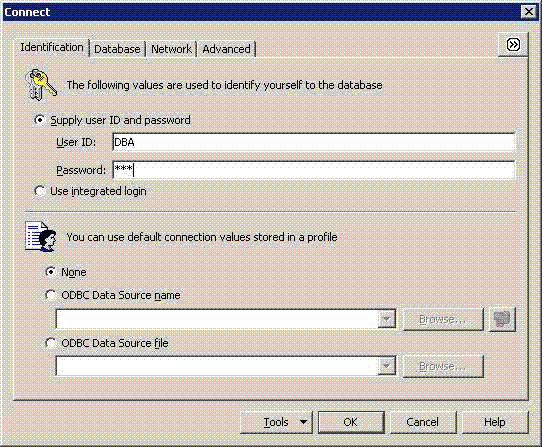Image resolution: width=542 pixels, height=447 pixels.
Task: Click the Cancel button
Action: (423, 422)
